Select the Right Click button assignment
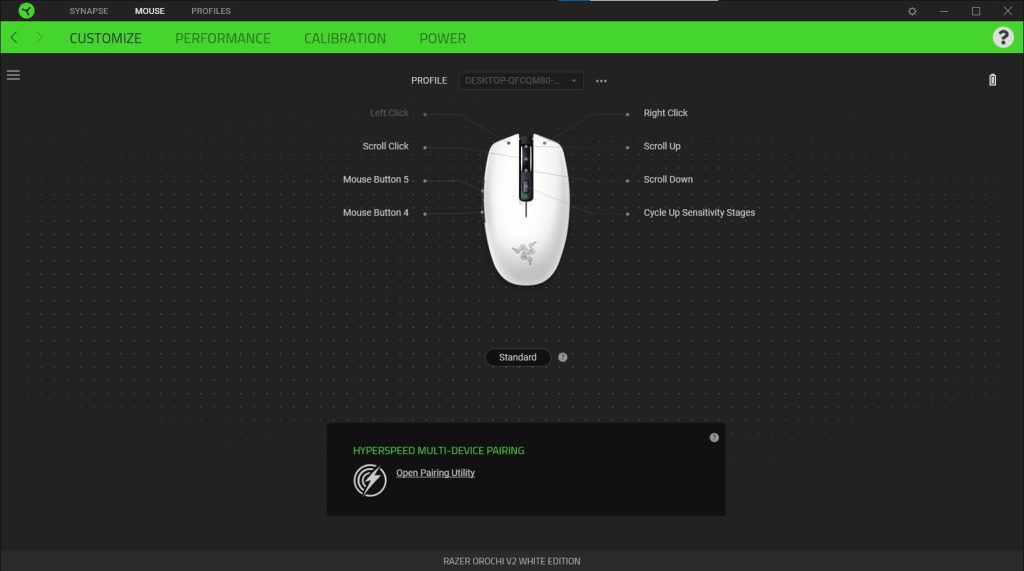This screenshot has height=571, width=1024. [665, 113]
